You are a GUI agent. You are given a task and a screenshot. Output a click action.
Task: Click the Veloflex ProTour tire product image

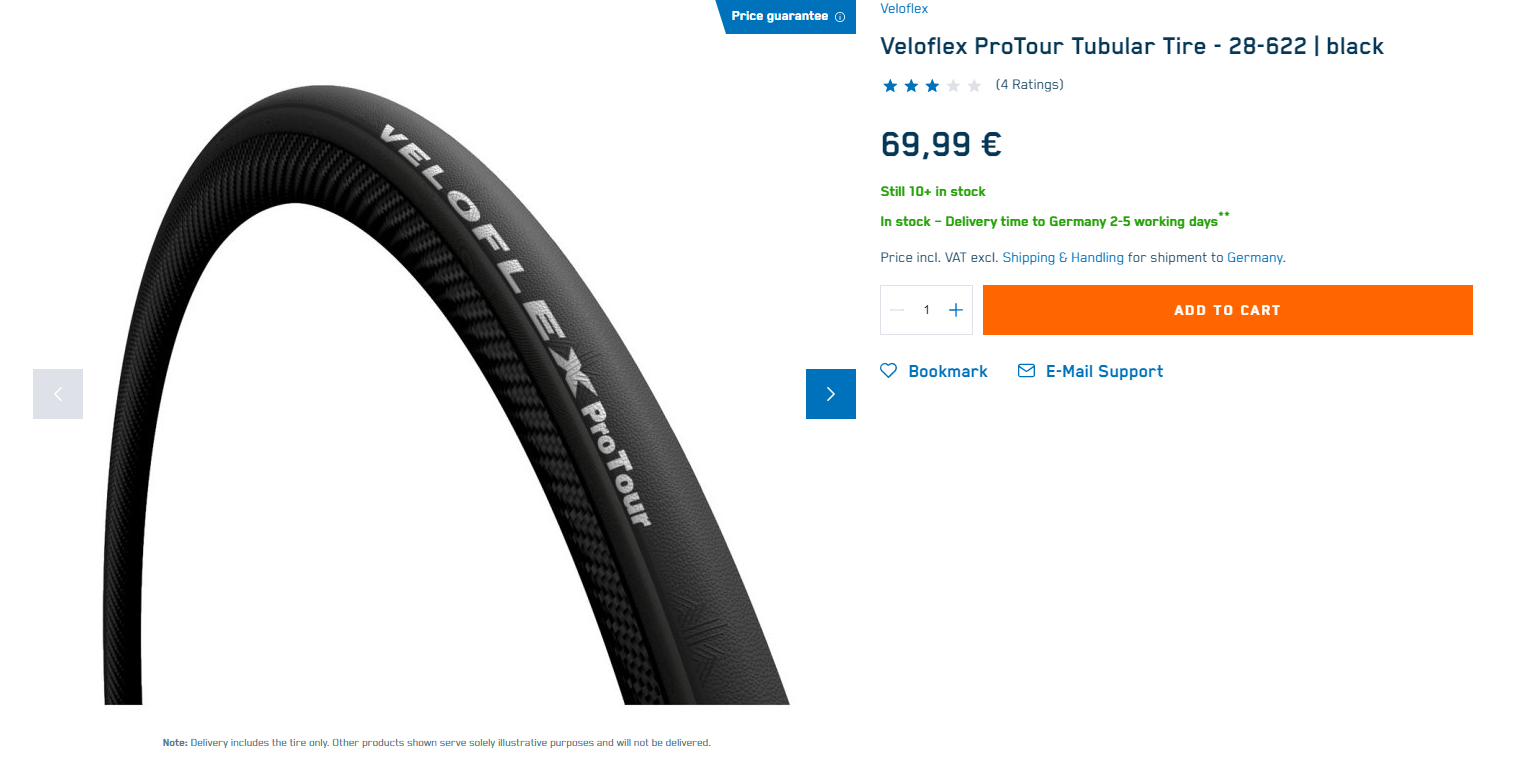[x=444, y=395]
